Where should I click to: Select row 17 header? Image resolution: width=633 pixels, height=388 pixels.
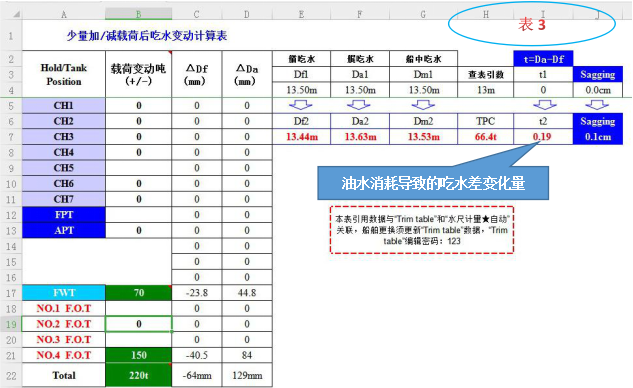[11, 293]
